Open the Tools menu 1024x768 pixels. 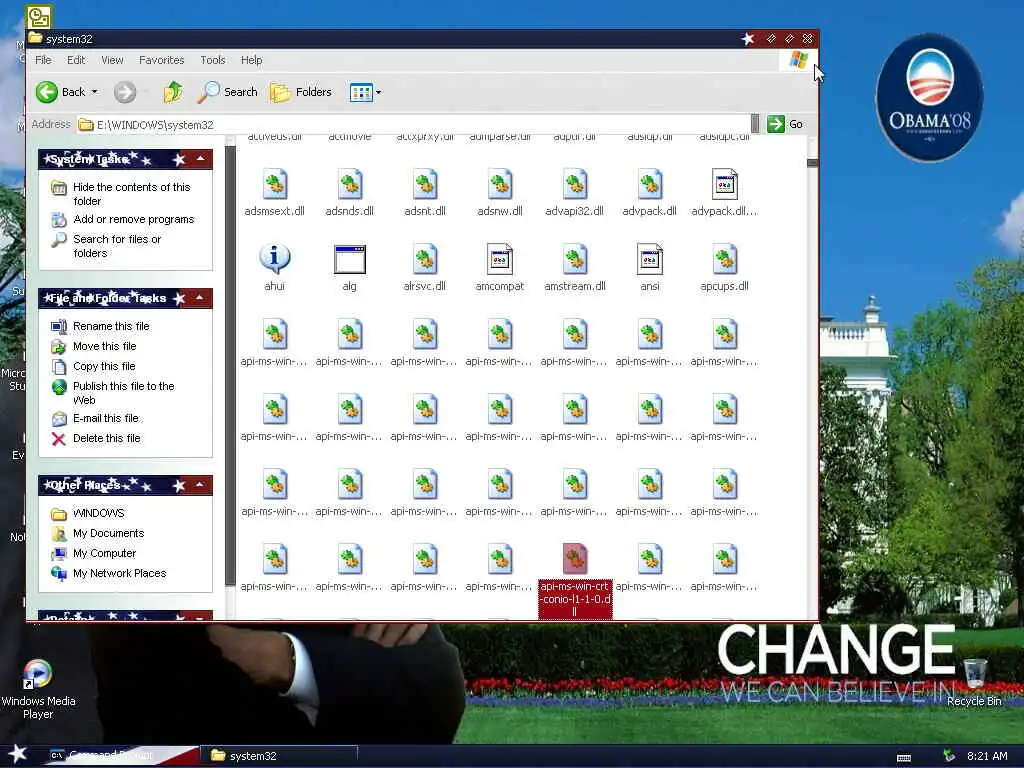pos(213,60)
